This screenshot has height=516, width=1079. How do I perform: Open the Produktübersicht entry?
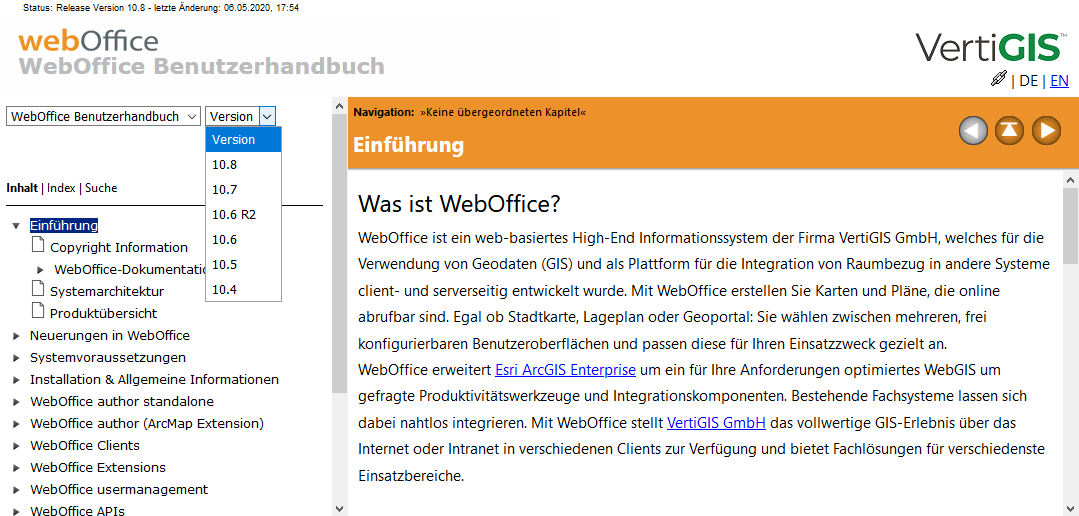click(x=104, y=313)
